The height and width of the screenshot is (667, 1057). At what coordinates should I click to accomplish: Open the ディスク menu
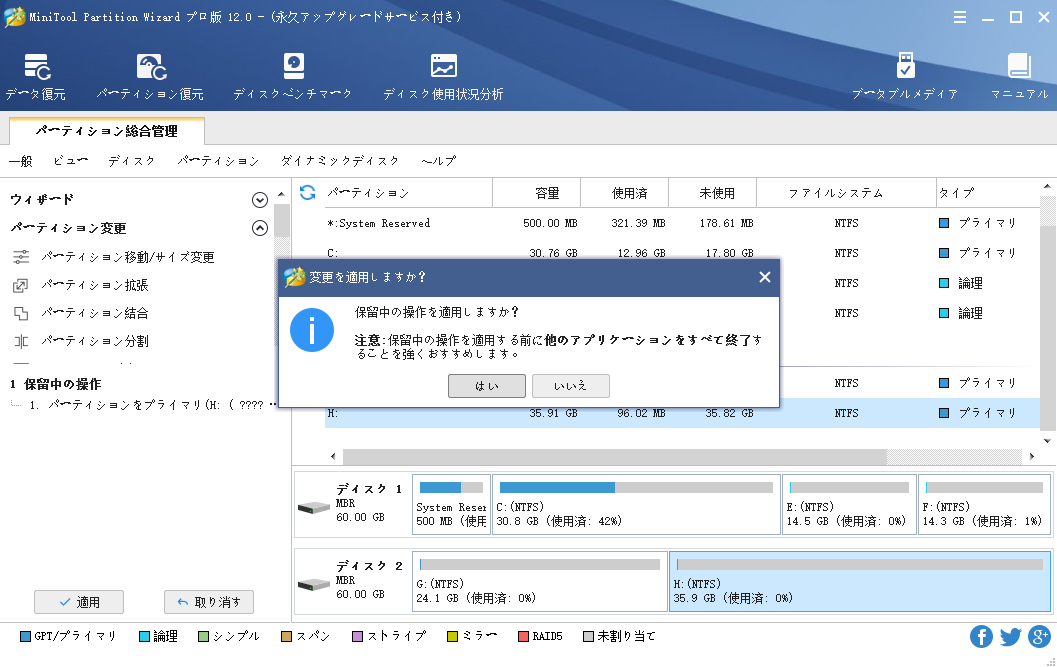[x=131, y=161]
